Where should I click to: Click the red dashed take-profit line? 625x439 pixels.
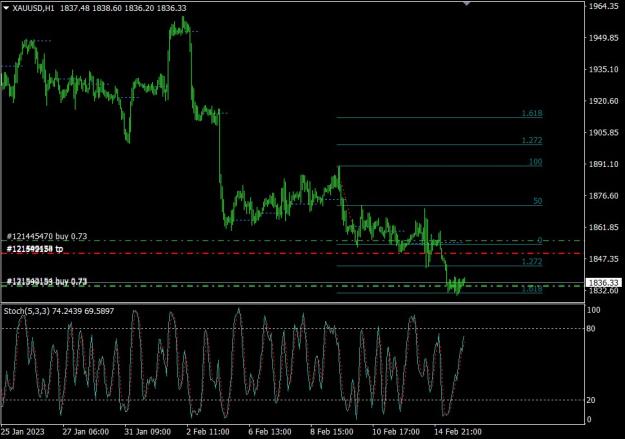(x=293, y=253)
